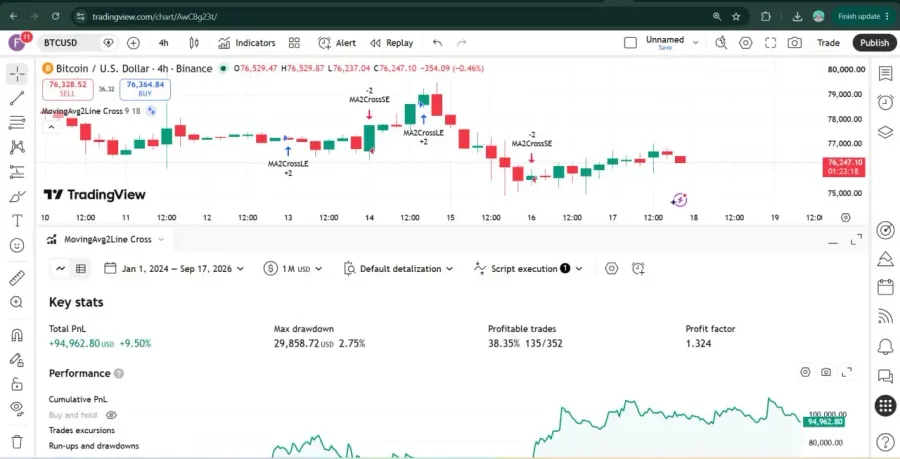Open the Indicators menu
Image resolution: width=900 pixels, height=459 pixels.
[x=247, y=43]
